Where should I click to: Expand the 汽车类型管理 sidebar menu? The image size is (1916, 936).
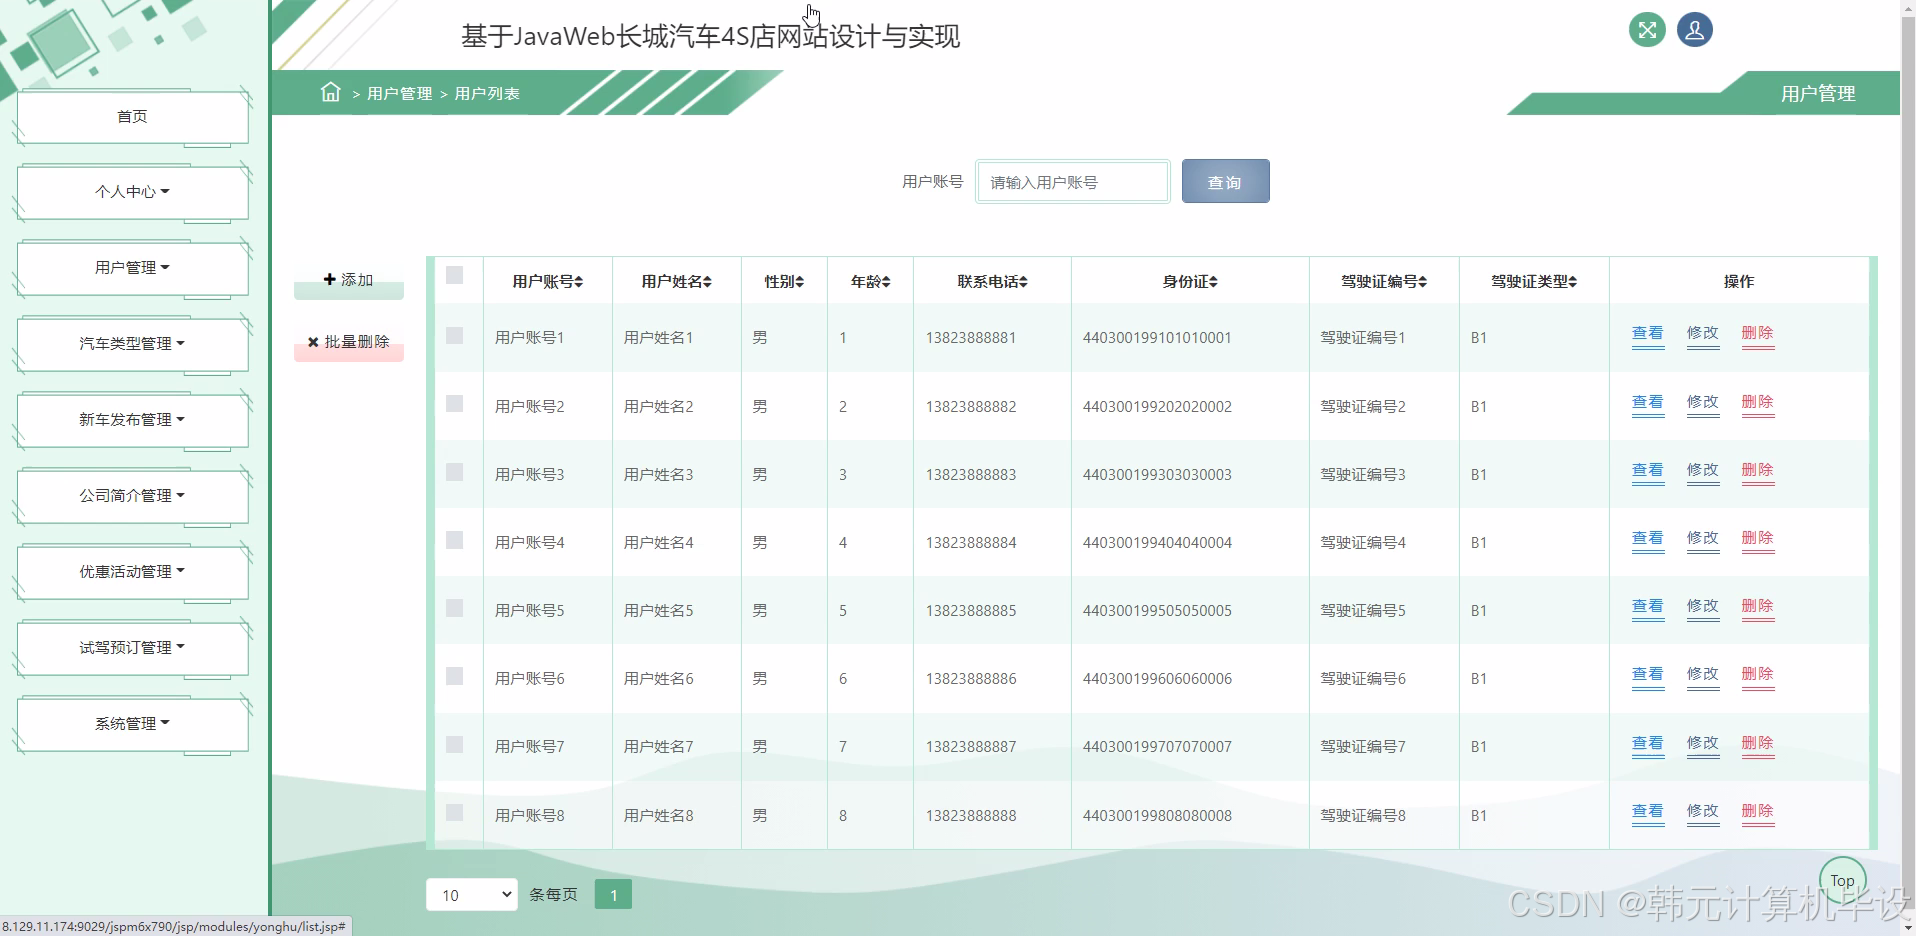pyautogui.click(x=132, y=344)
